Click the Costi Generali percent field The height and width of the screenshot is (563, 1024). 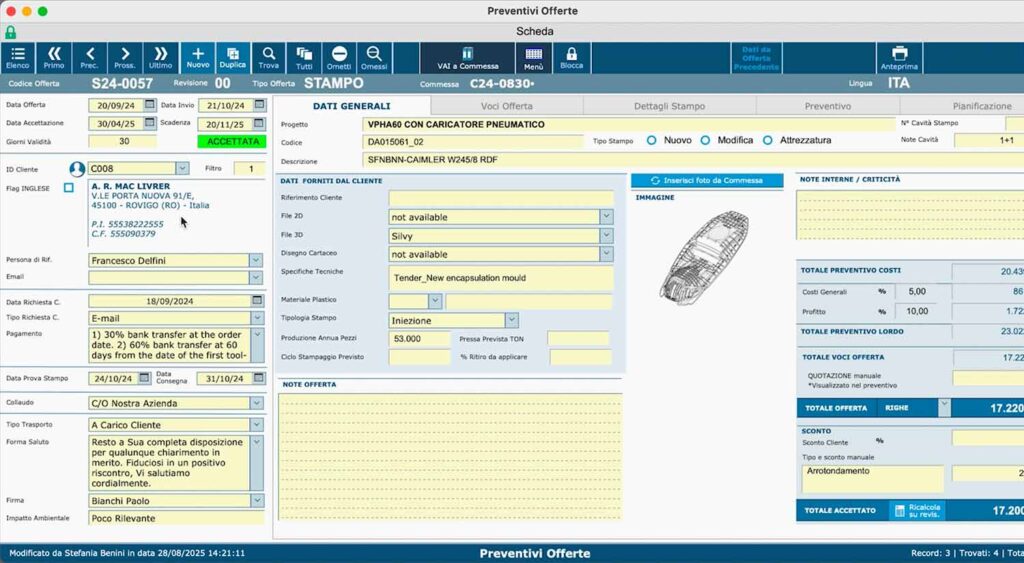[916, 292]
